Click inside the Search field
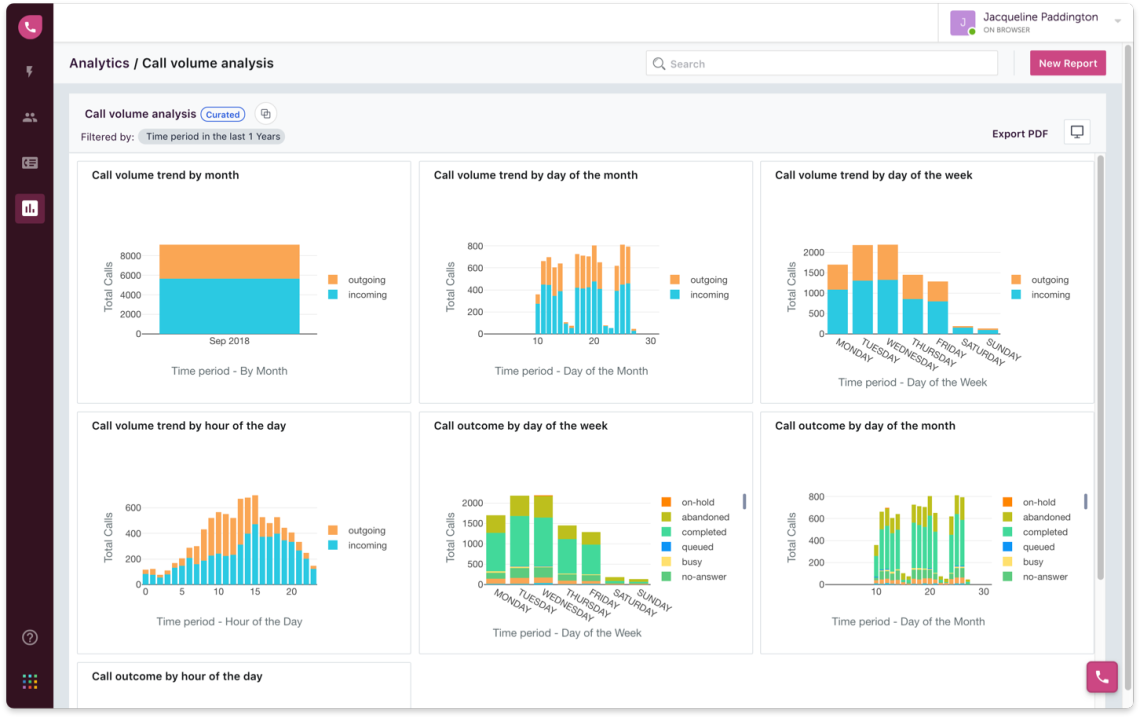 tap(820, 63)
